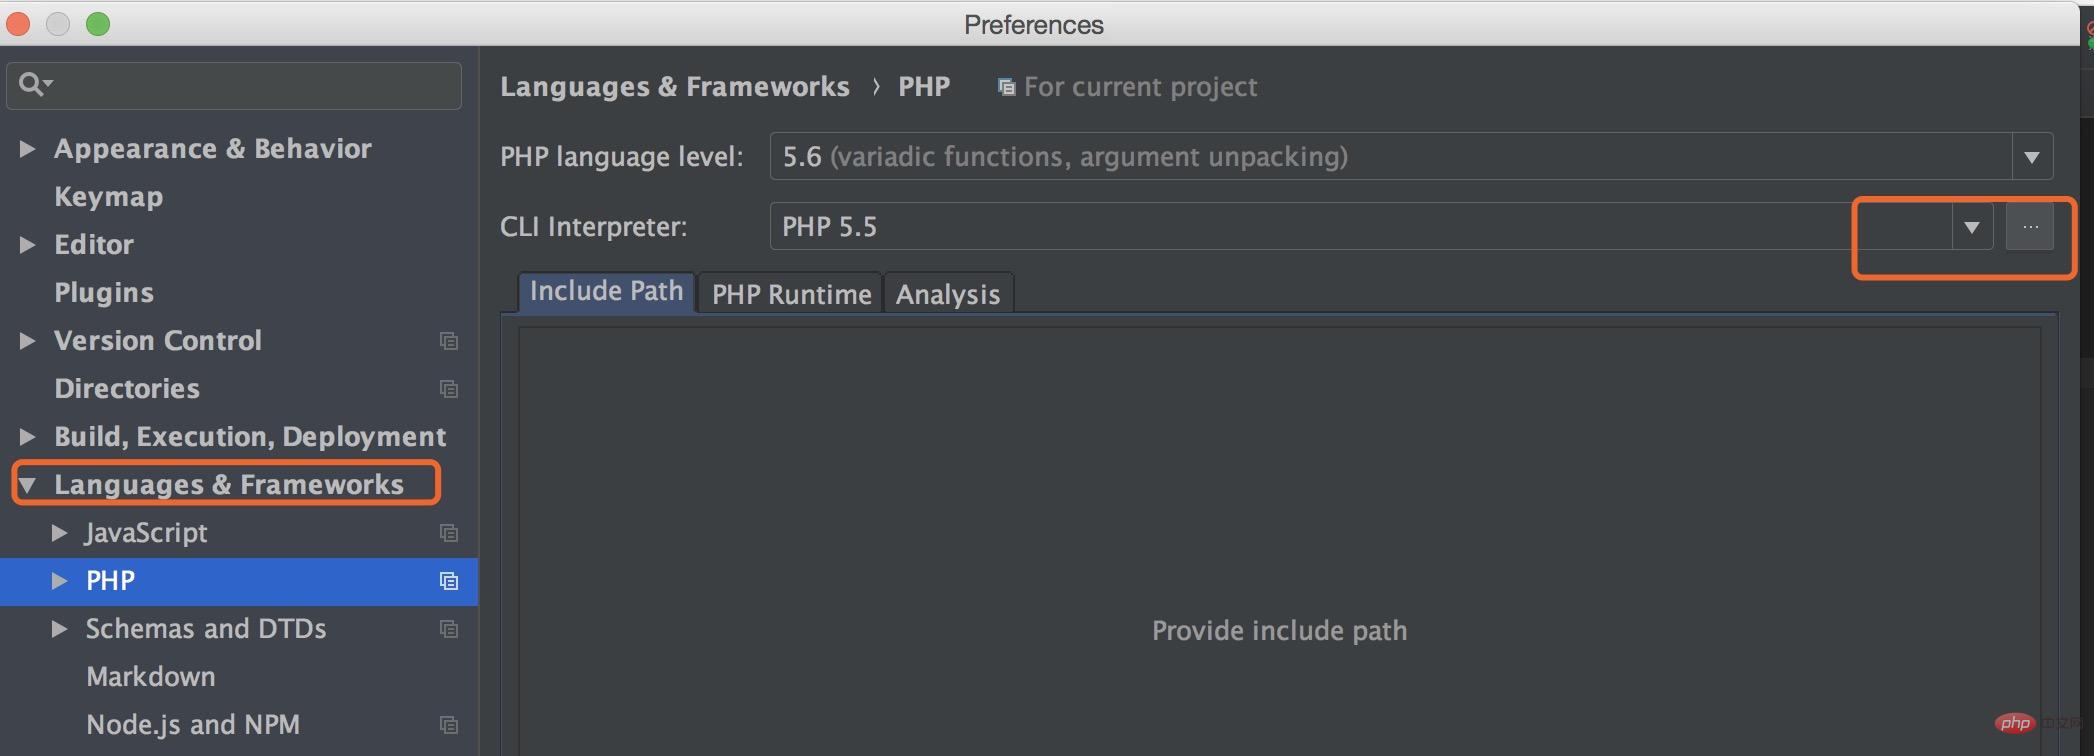2094x756 pixels.
Task: Click the 'For current project' icon
Action: (x=1006, y=87)
